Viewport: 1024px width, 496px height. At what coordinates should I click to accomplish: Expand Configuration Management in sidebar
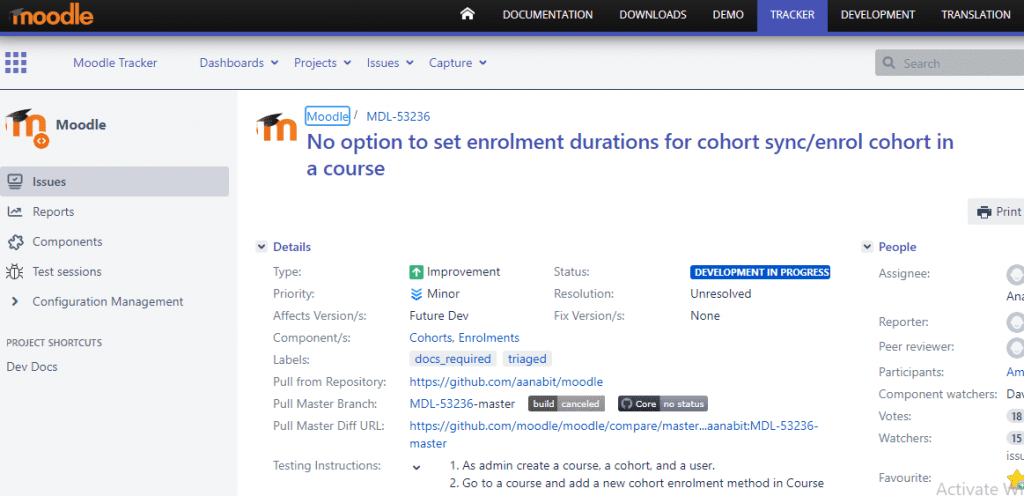pos(16,302)
